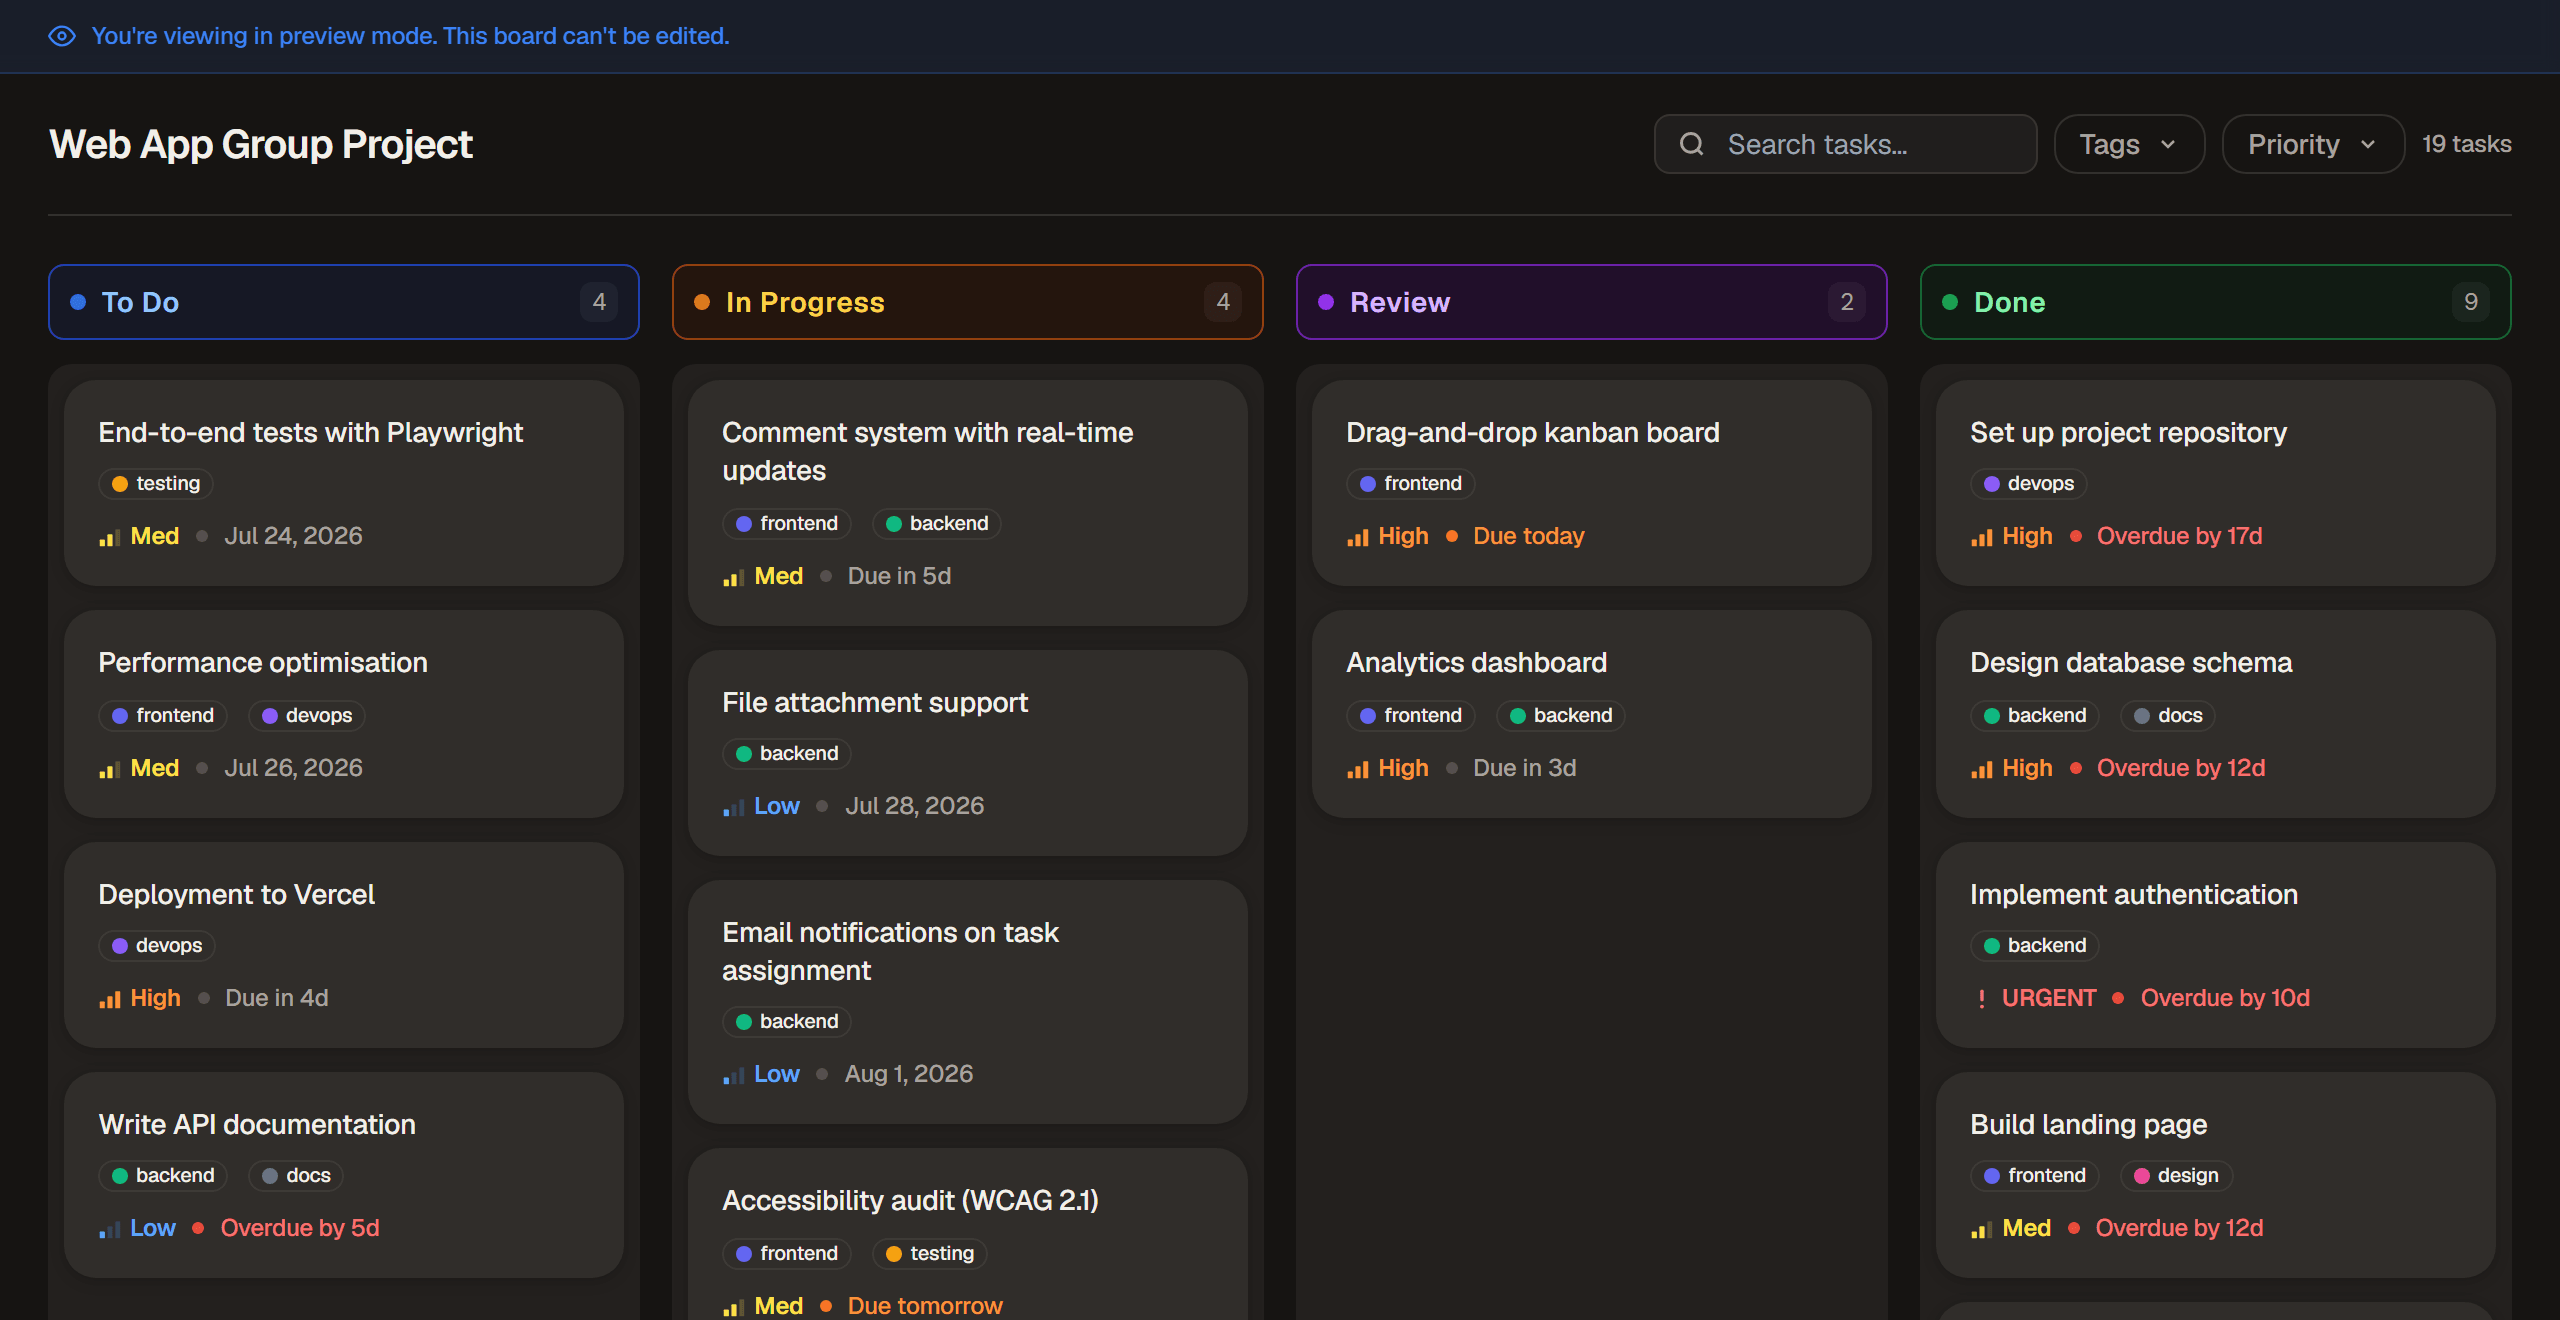Screen dimensions: 2560x1320
Task: Select the To Do column header
Action: pos(344,302)
